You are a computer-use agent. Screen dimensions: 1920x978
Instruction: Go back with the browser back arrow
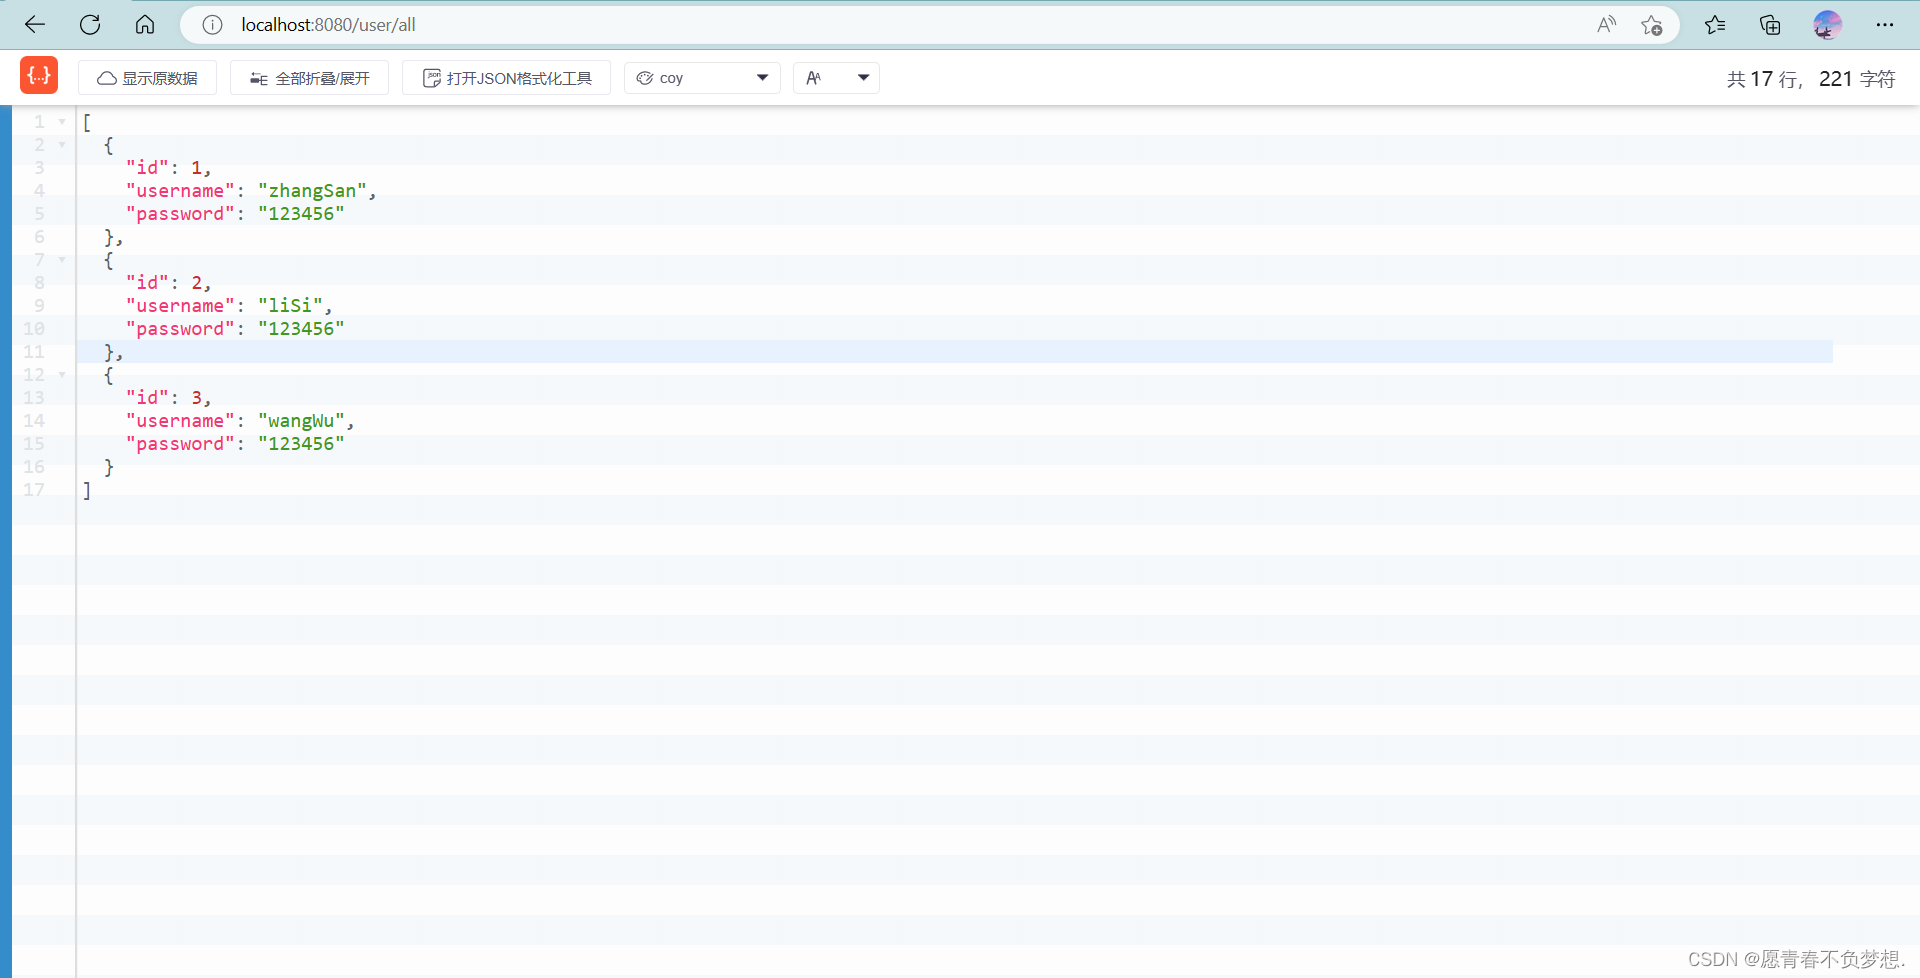35,25
